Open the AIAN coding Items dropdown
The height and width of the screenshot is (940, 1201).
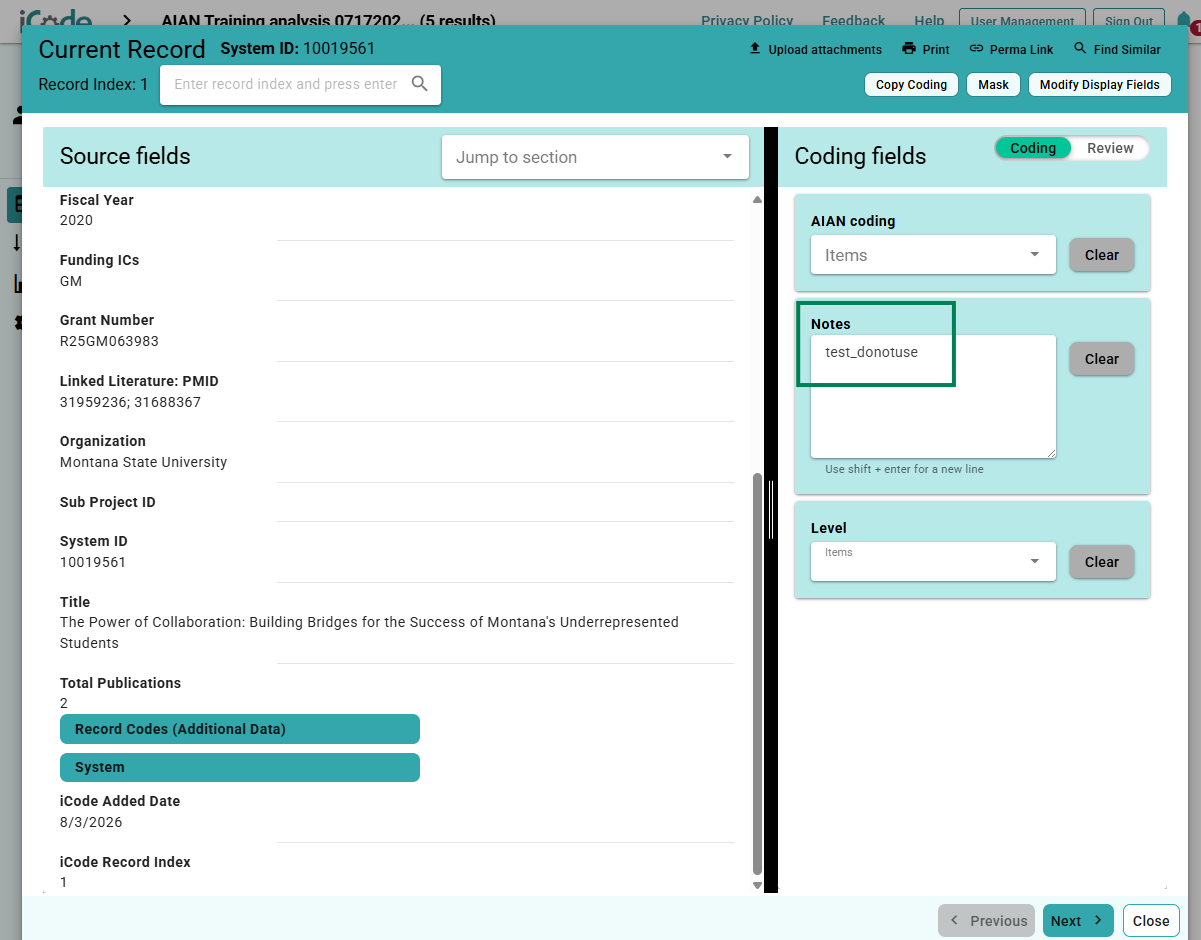pos(933,255)
